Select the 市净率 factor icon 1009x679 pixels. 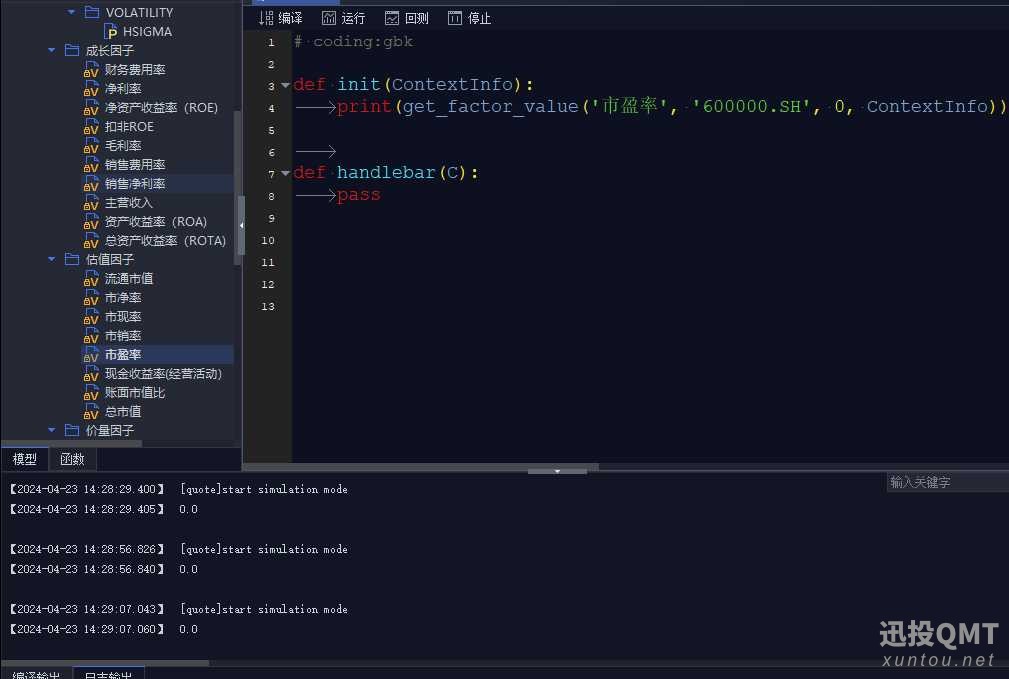coord(91,297)
